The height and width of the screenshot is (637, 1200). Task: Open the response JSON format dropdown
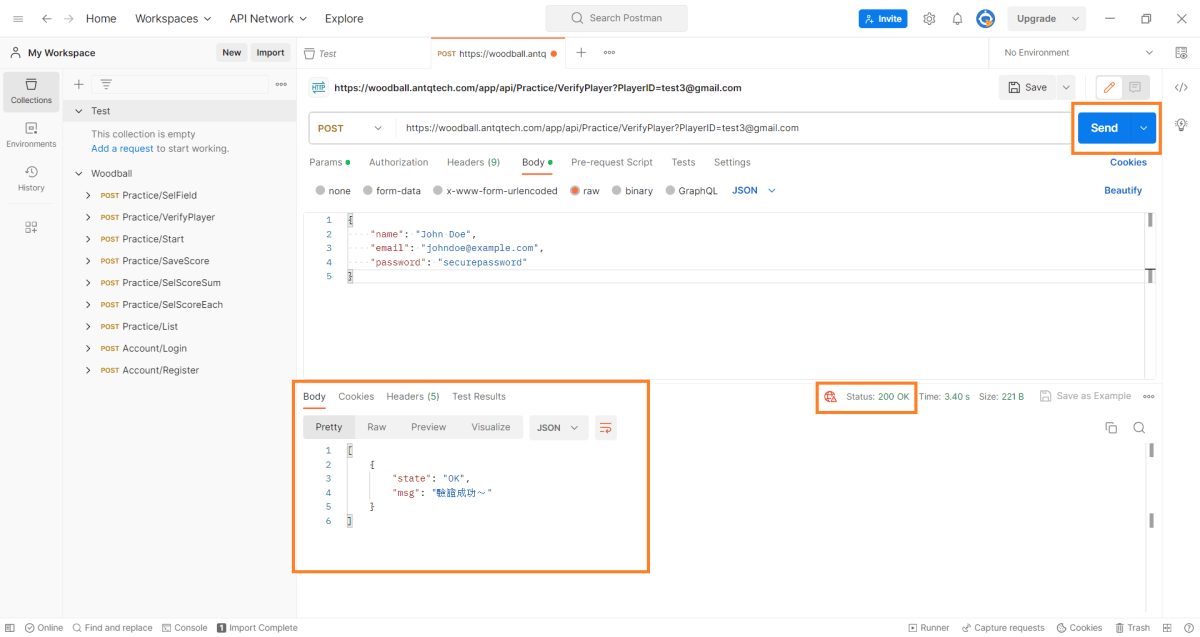[558, 427]
